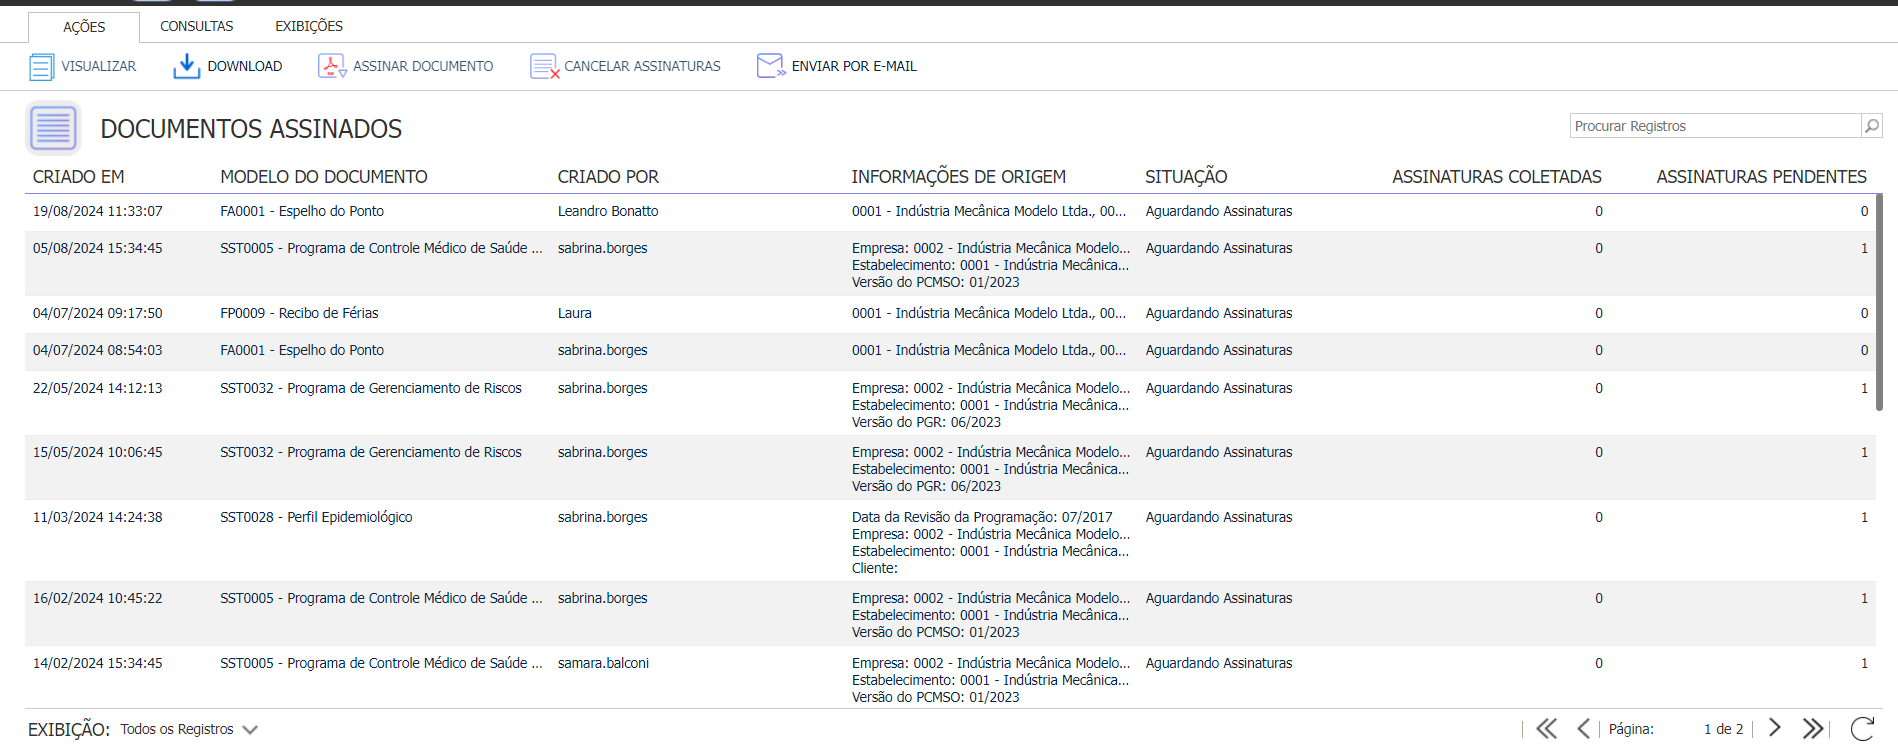Select row dated 04/07/2024 08:54:03
Viewport: 1898px width, 751px height.
pos(950,350)
